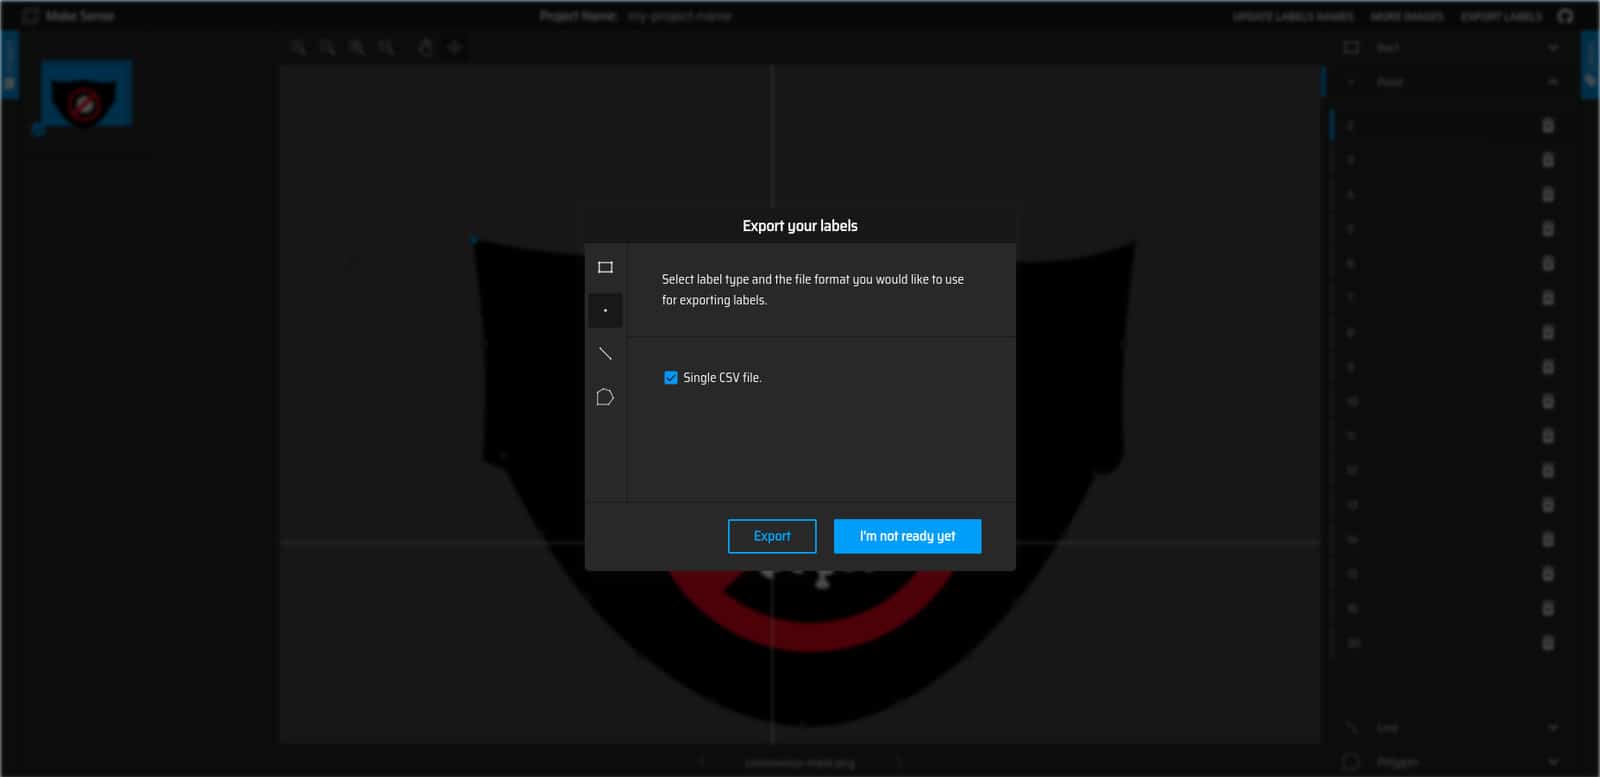The width and height of the screenshot is (1600, 777).
Task: Choose the Line label type icon
Action: coord(605,353)
